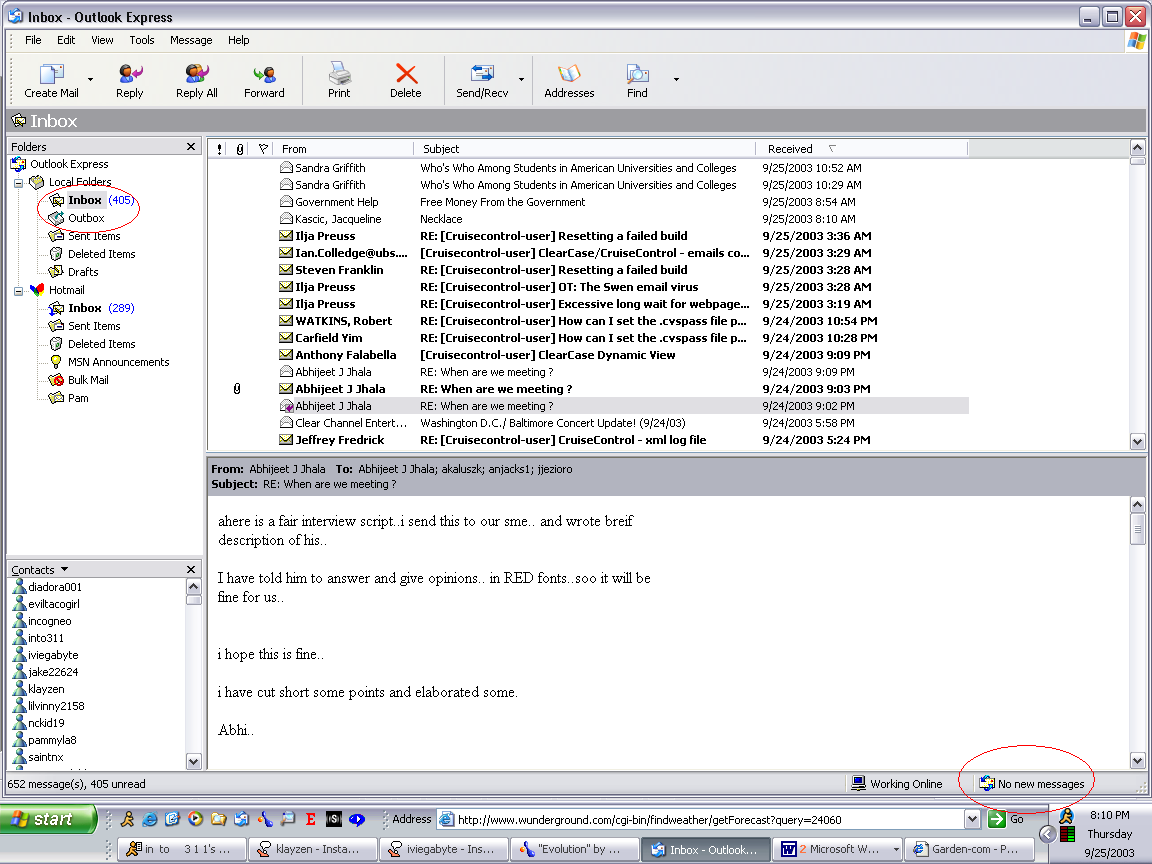Screen dimensions: 1152x864
Task: Collapse the Hotmail tree node
Action: pyautogui.click(x=18, y=291)
